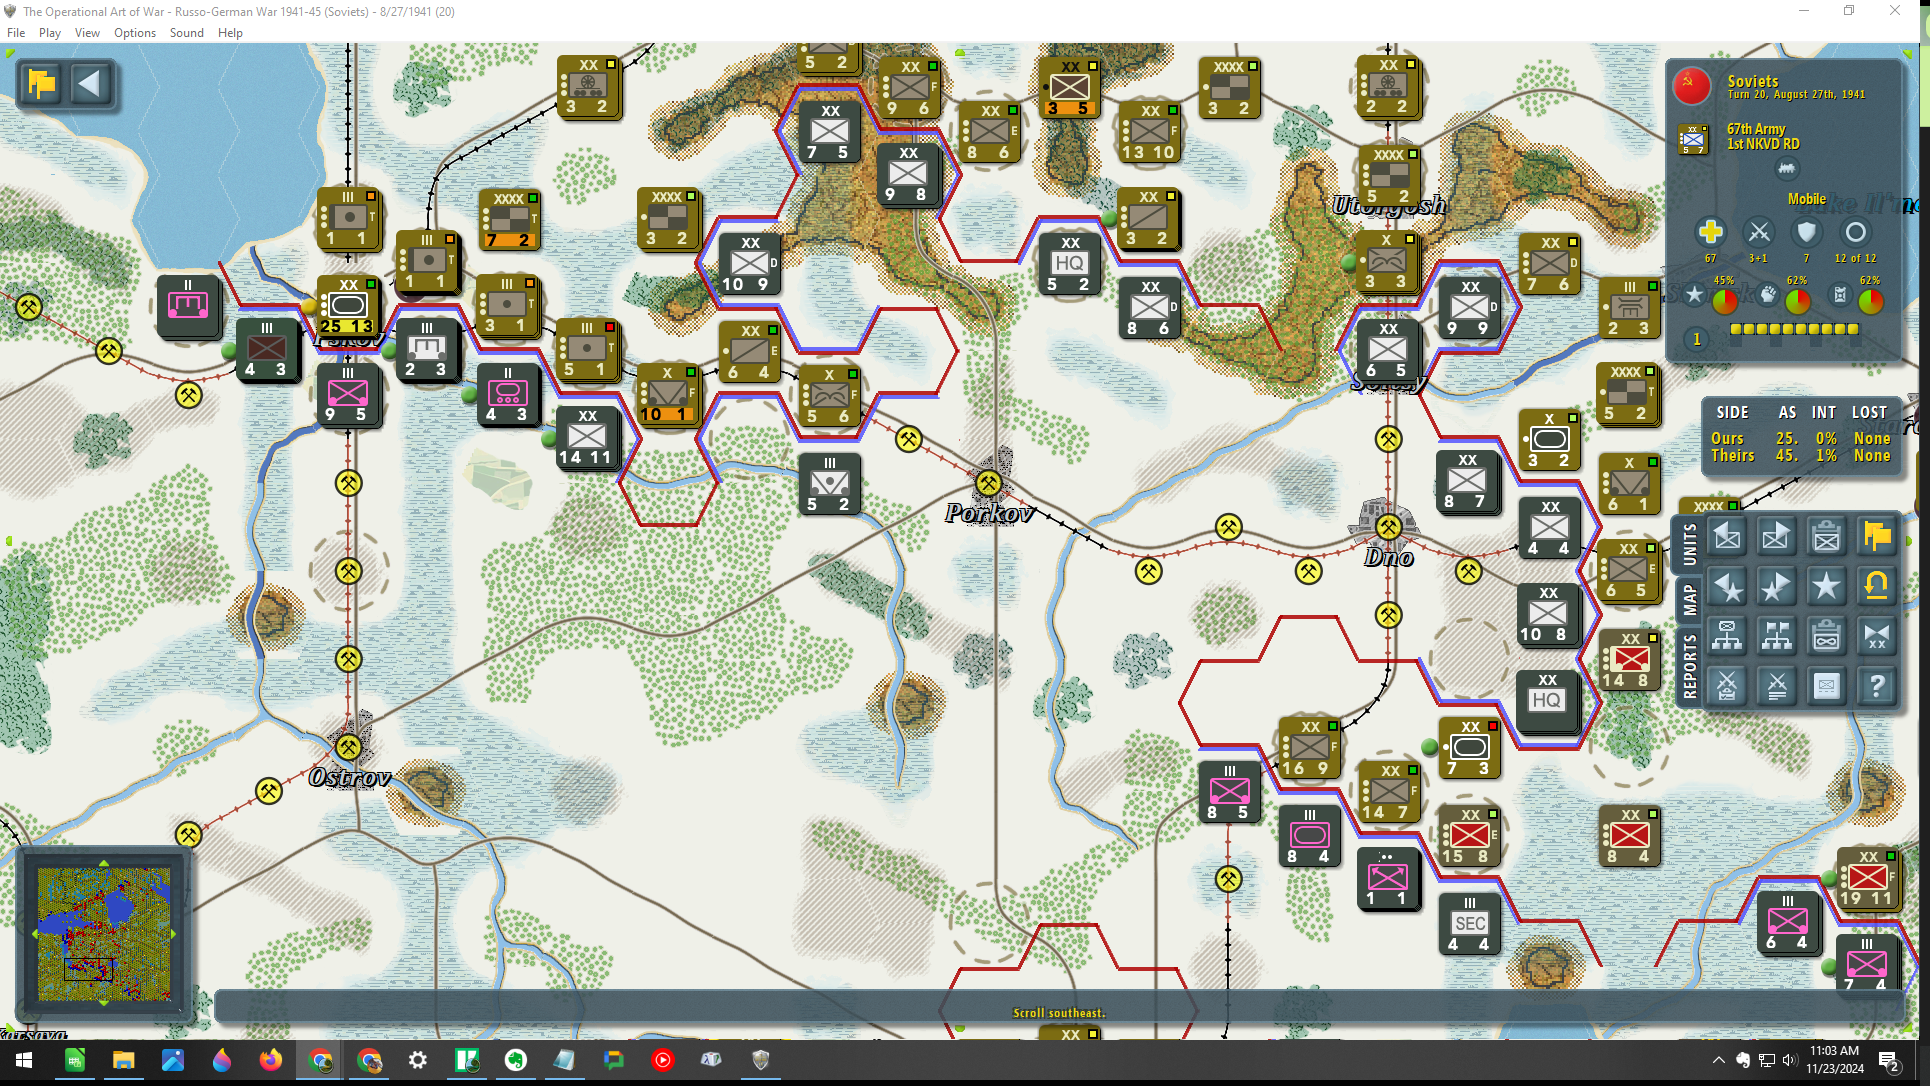Click the white unit card icon
1930x1086 pixels.
point(1827,686)
